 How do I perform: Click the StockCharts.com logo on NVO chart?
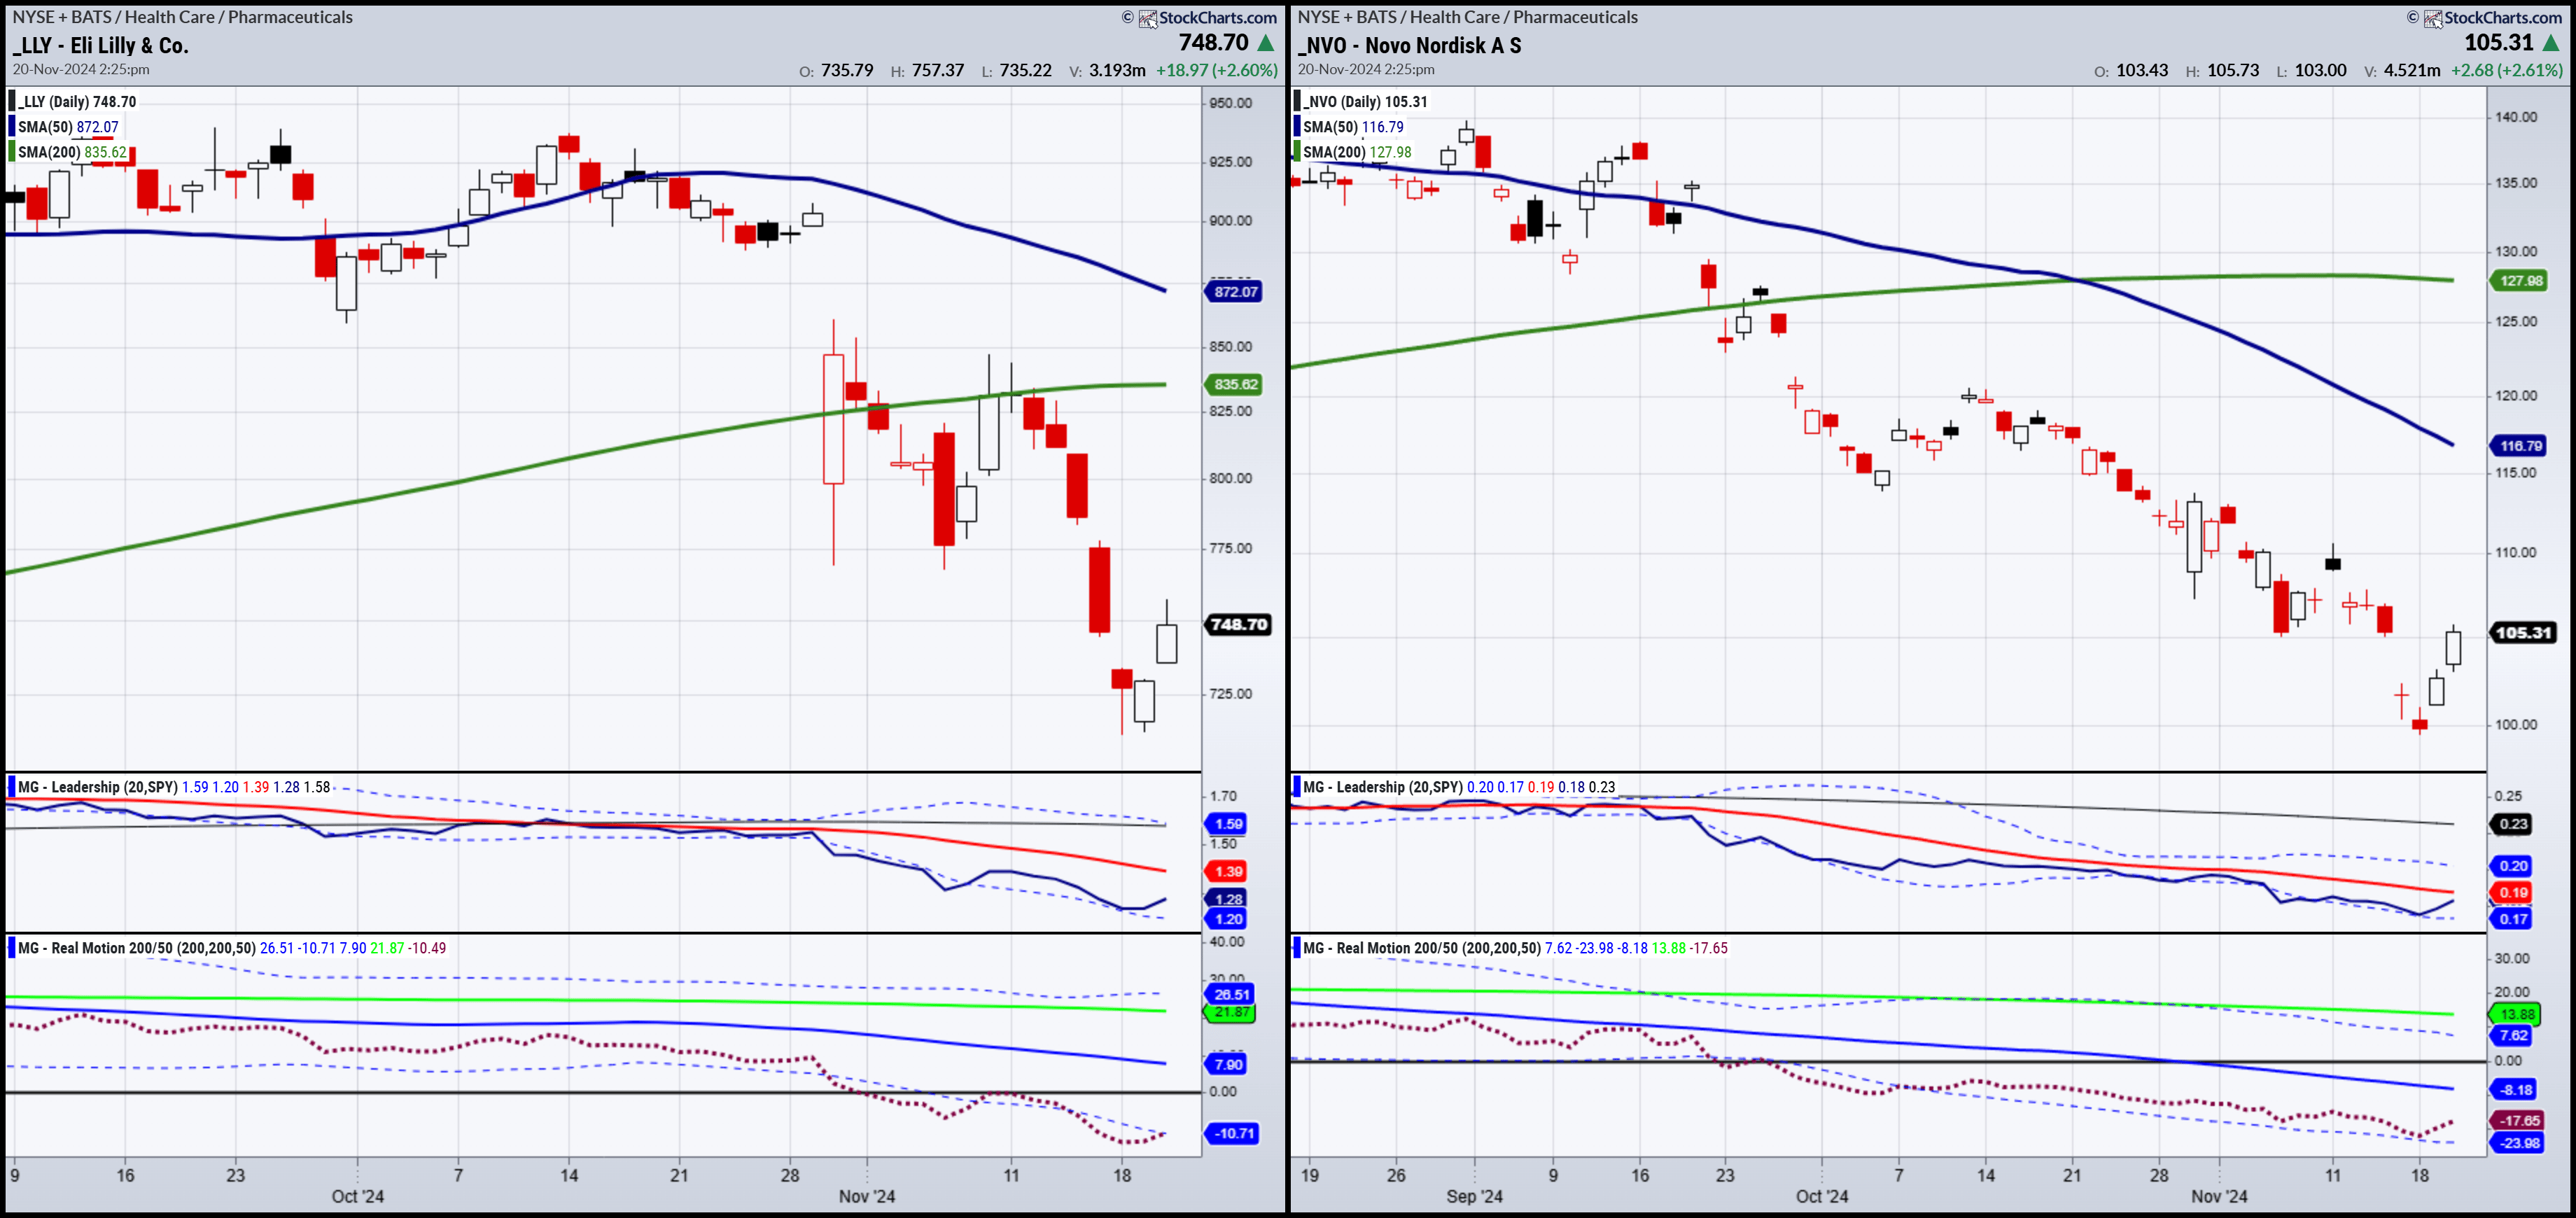click(x=2493, y=18)
